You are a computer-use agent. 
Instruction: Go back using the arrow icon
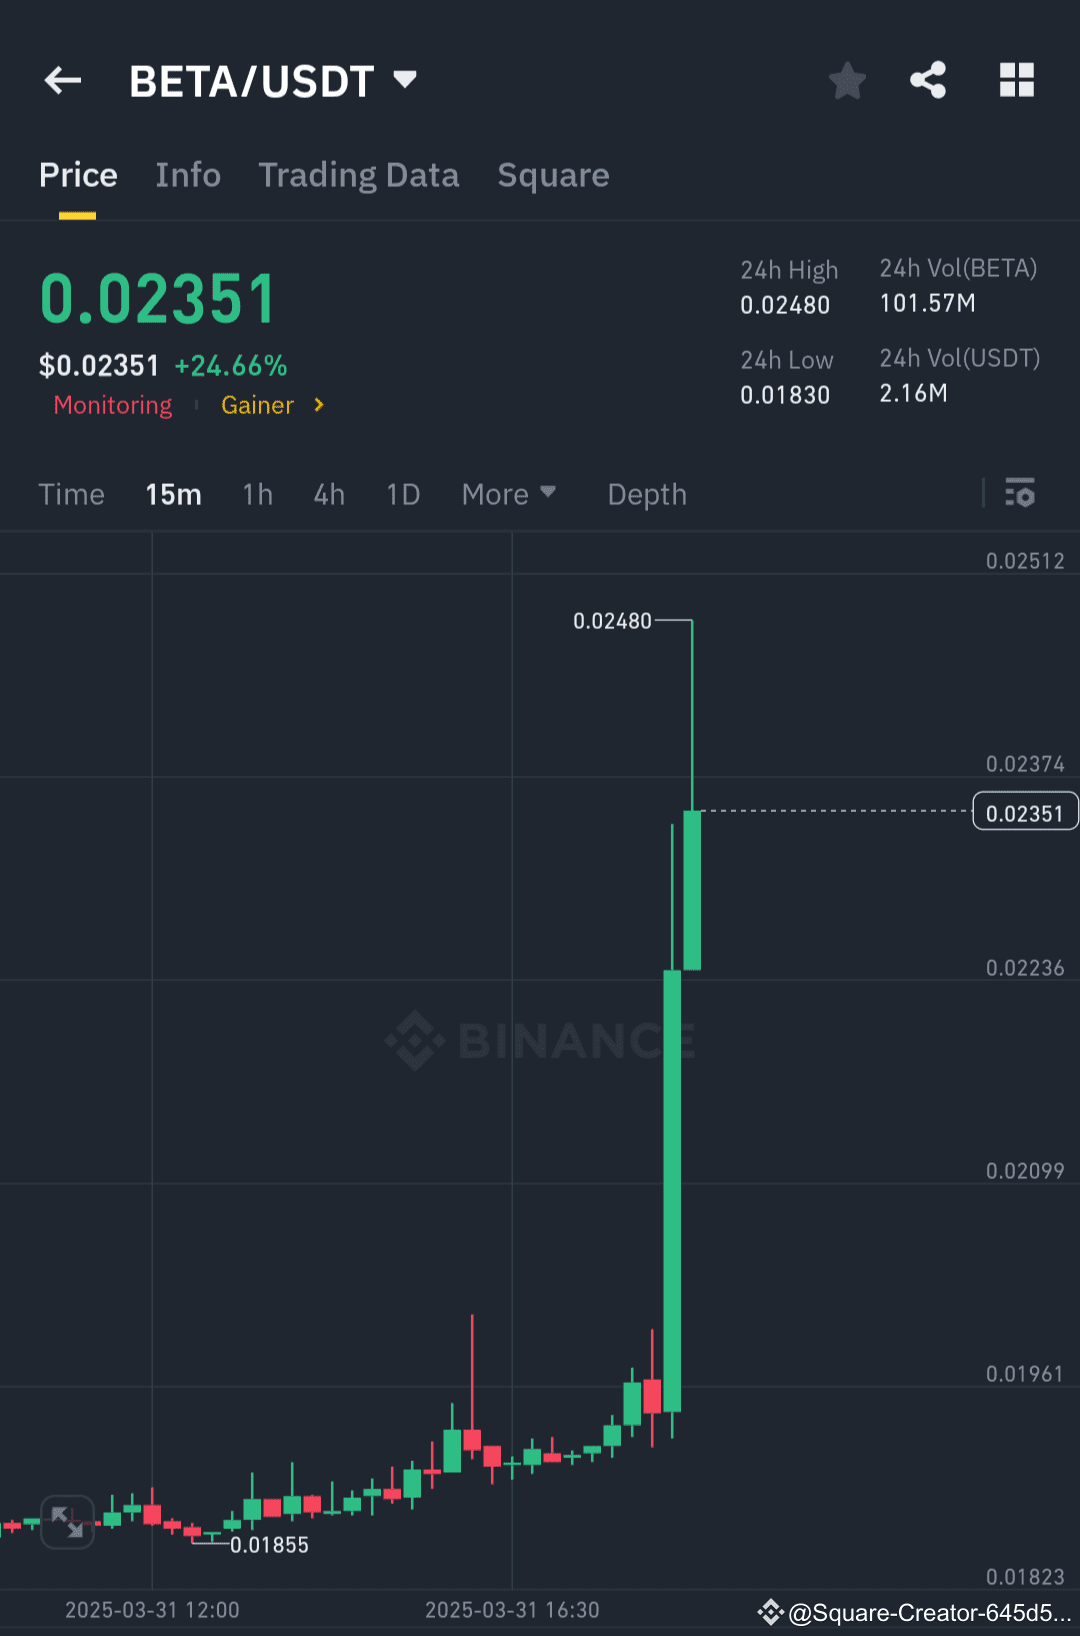[x=63, y=80]
